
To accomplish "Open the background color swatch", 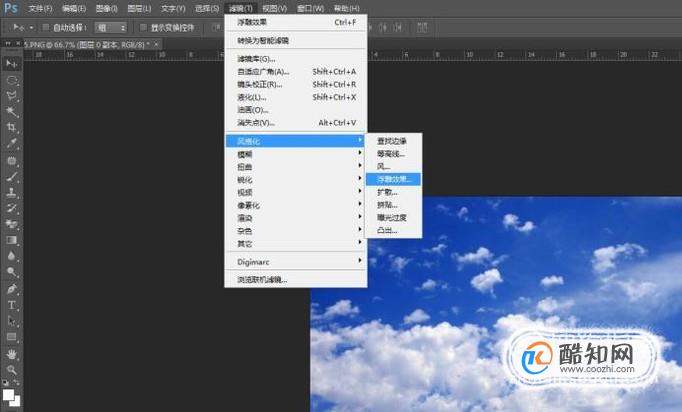I will (x=17, y=402).
